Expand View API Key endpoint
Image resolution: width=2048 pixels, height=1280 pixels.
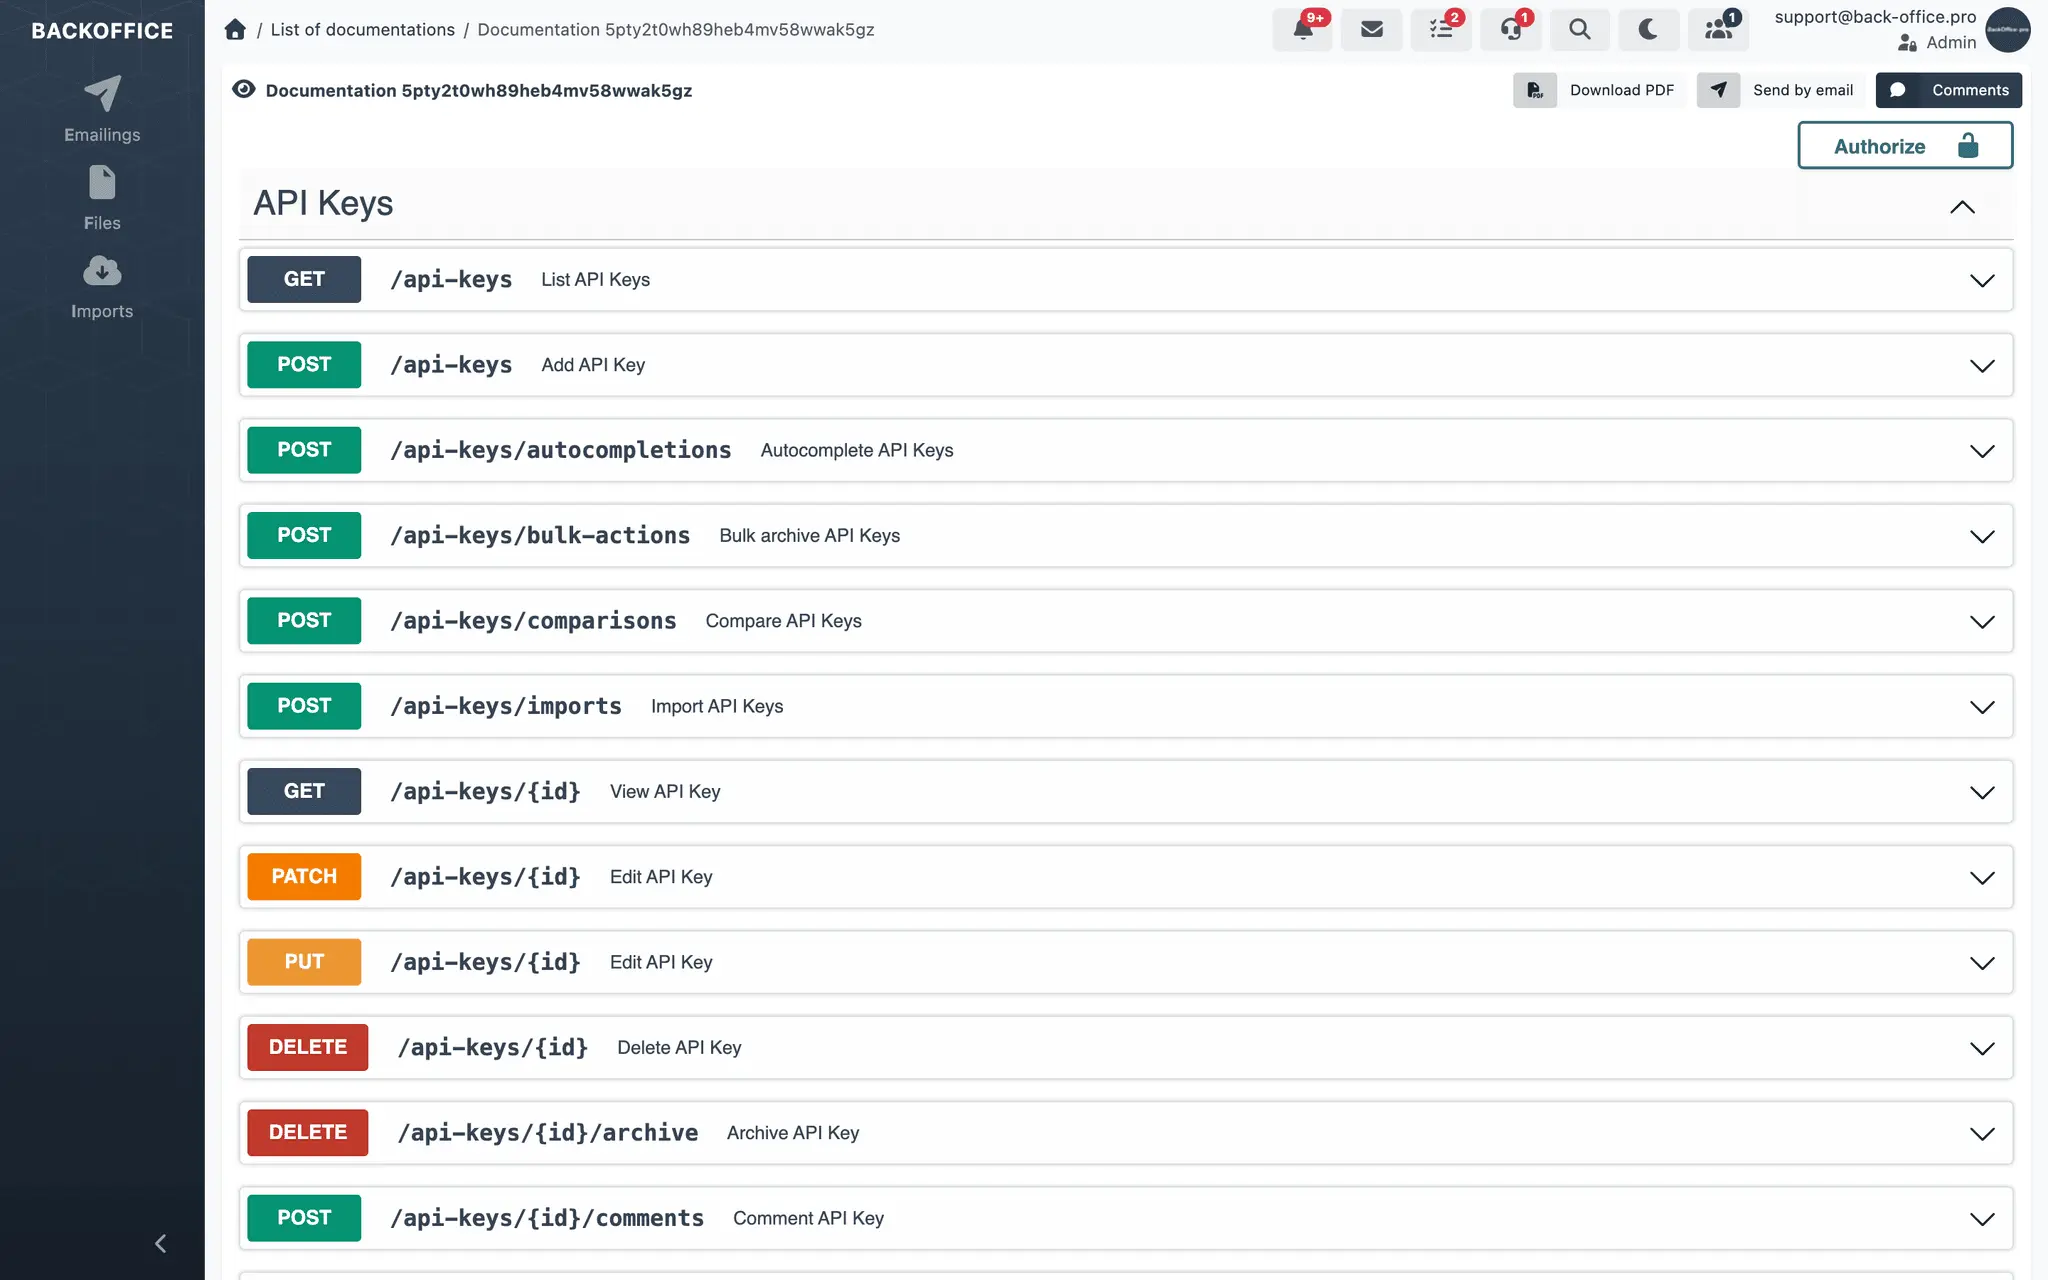pyautogui.click(x=1981, y=792)
